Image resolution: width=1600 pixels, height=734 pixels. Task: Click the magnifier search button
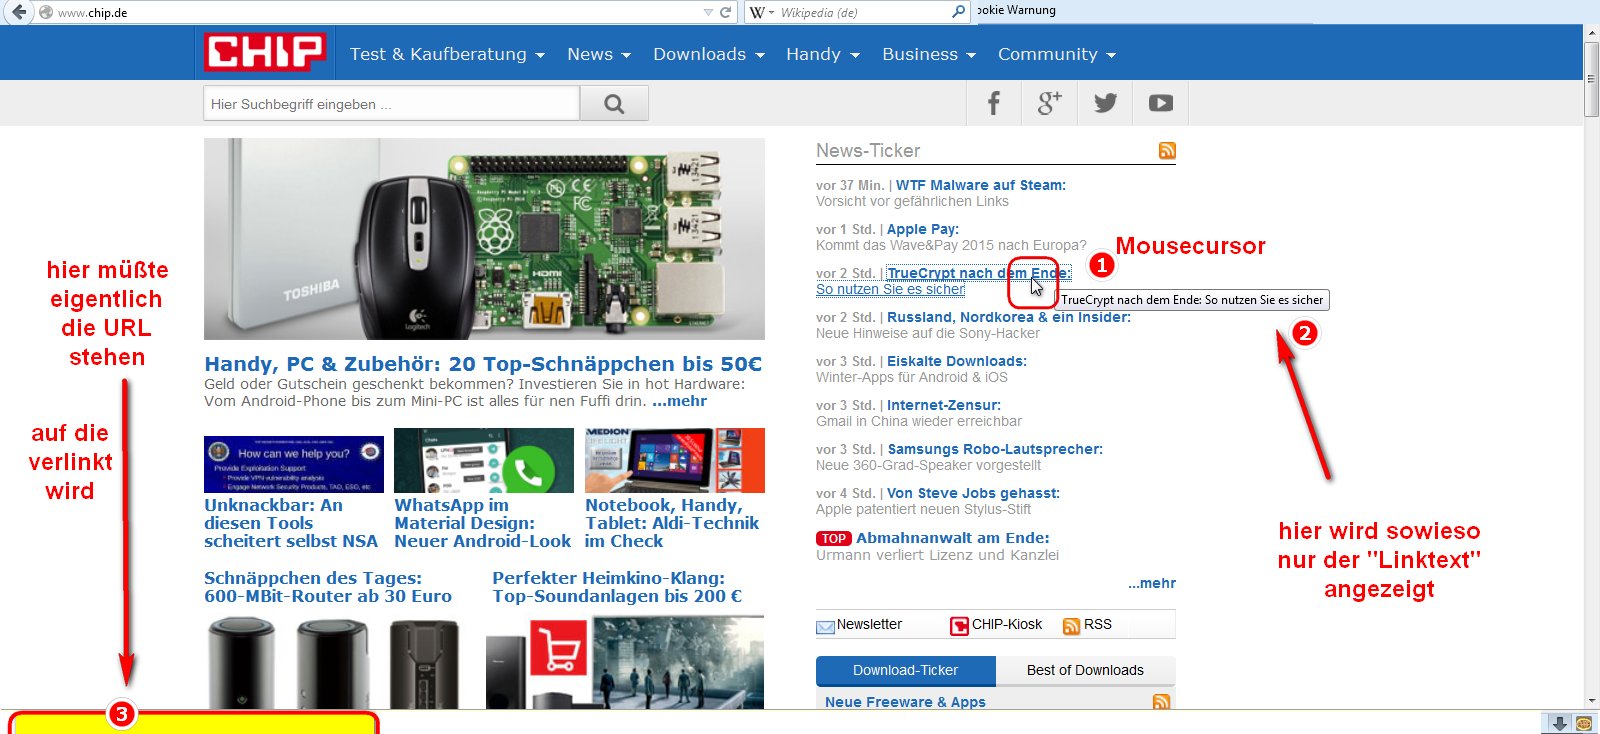614,103
